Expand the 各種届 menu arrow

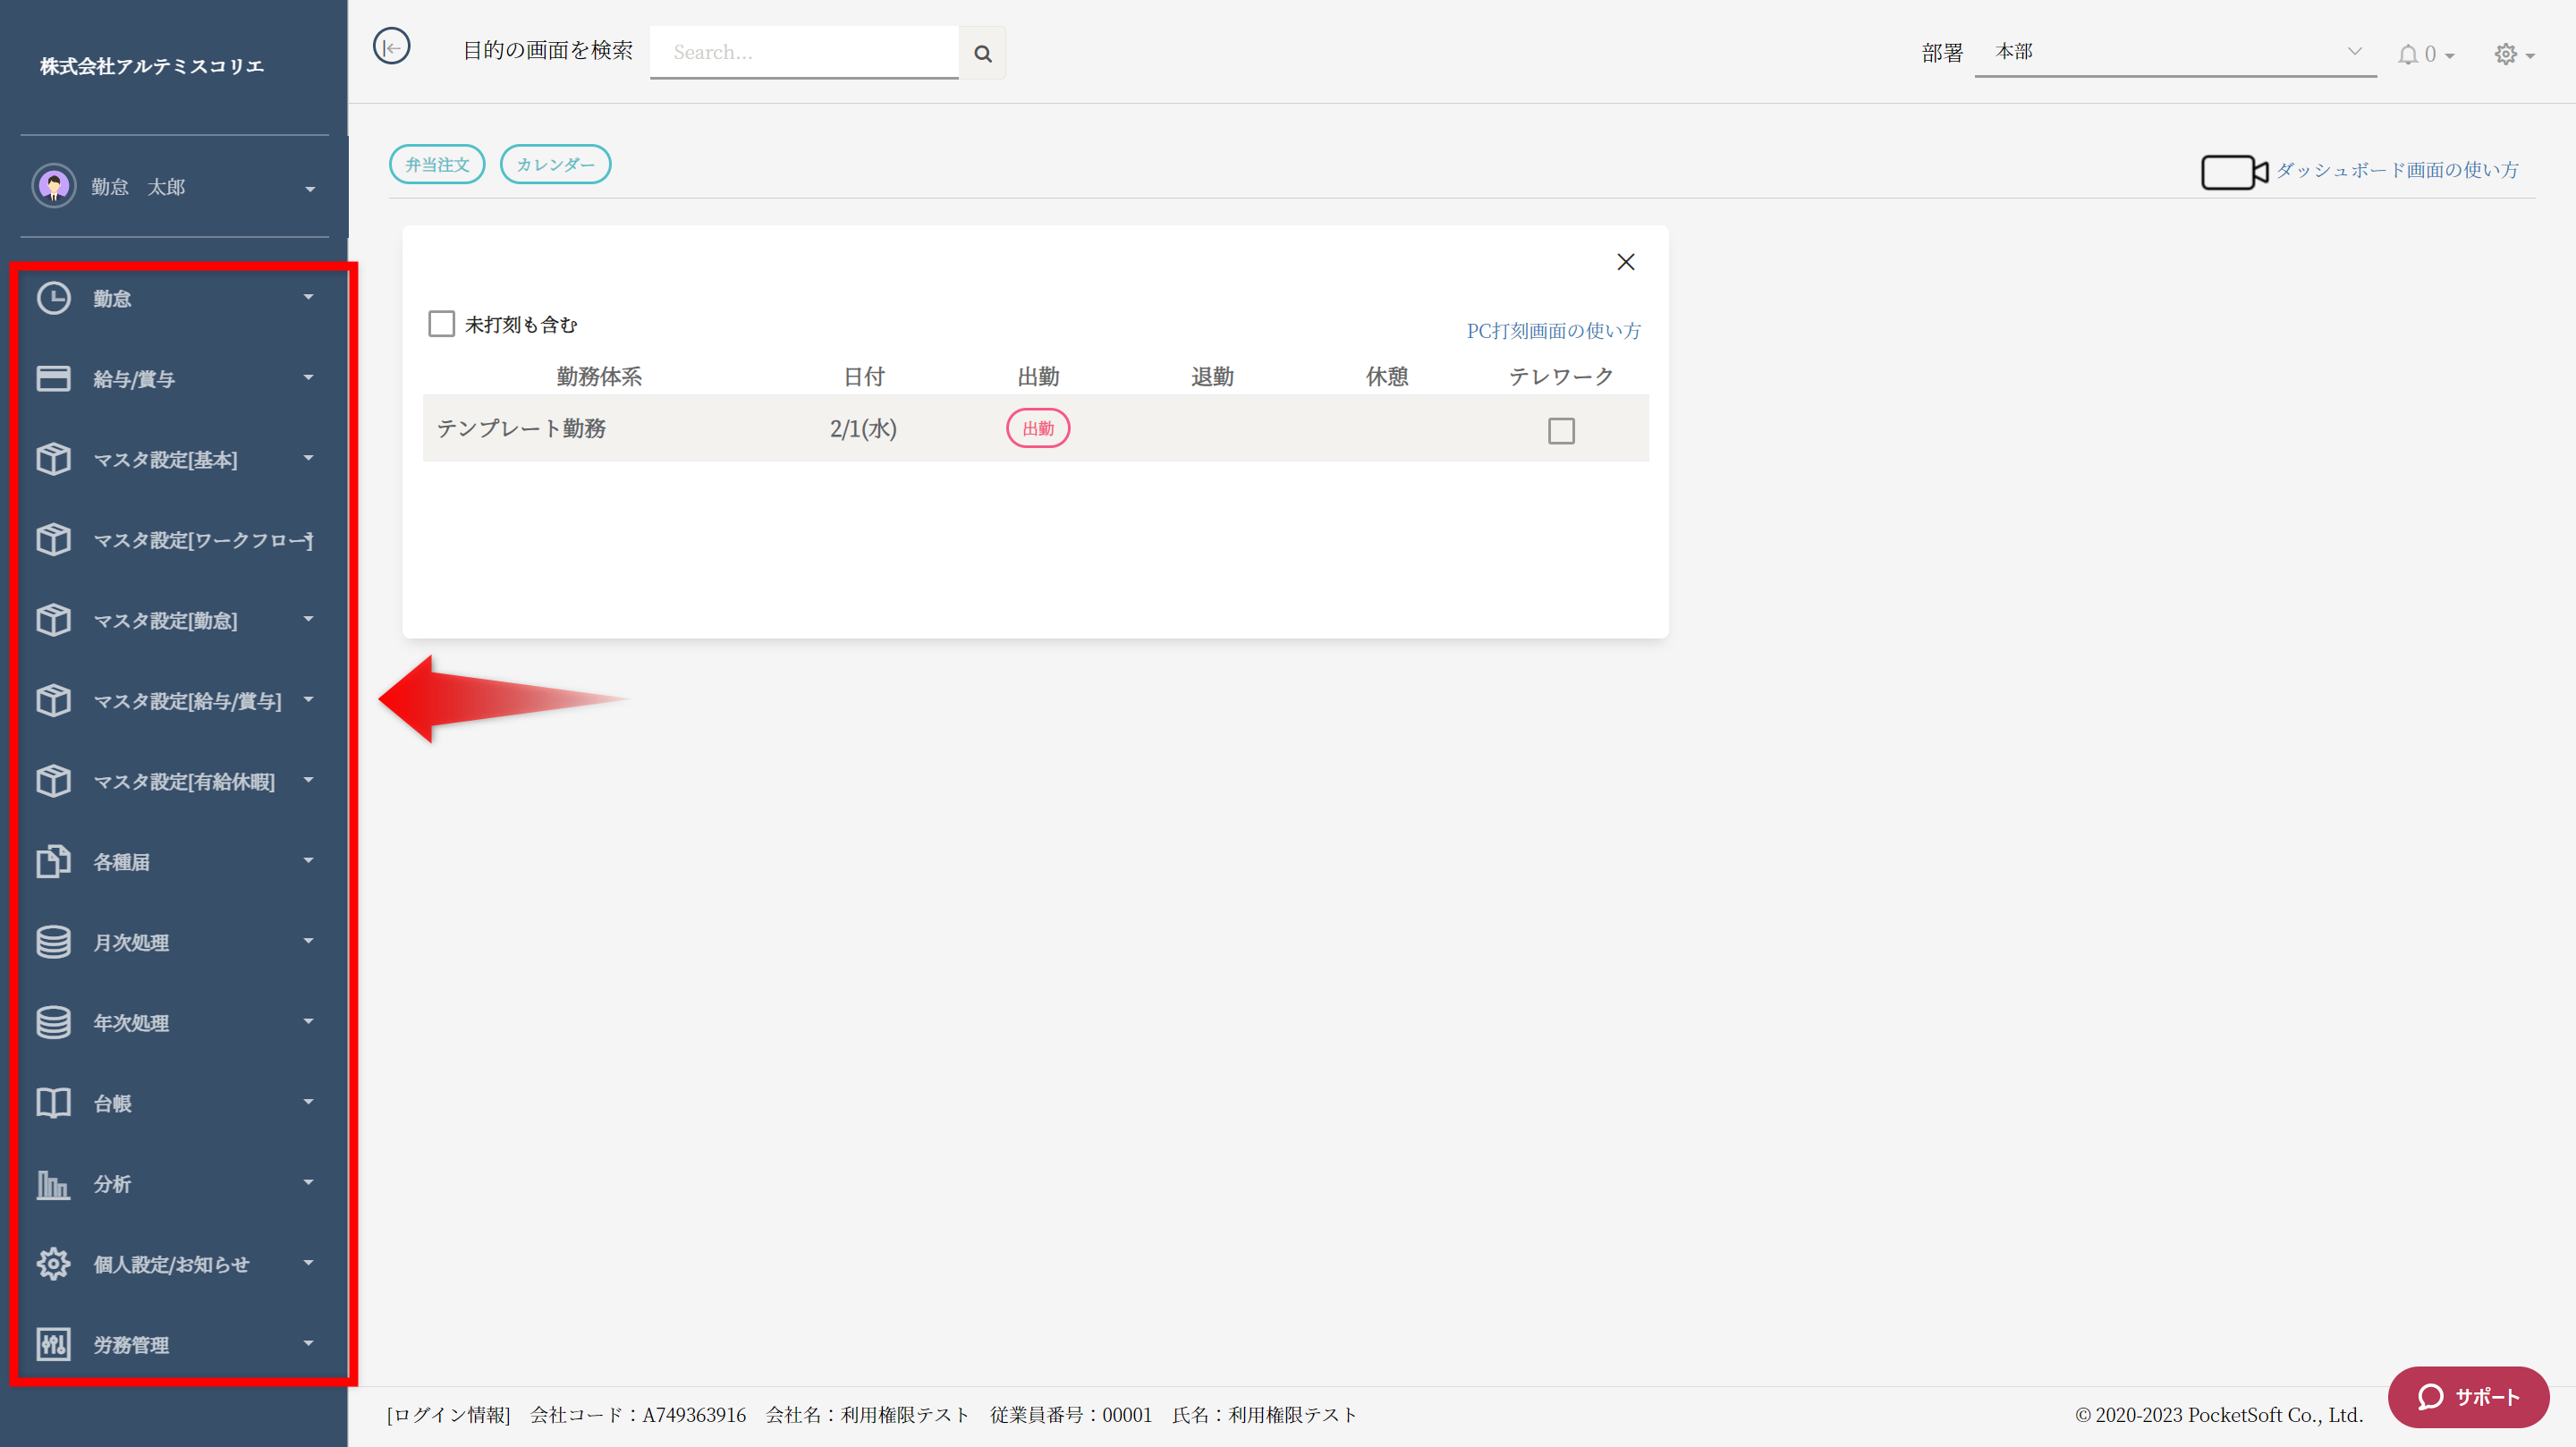pyautogui.click(x=308, y=860)
